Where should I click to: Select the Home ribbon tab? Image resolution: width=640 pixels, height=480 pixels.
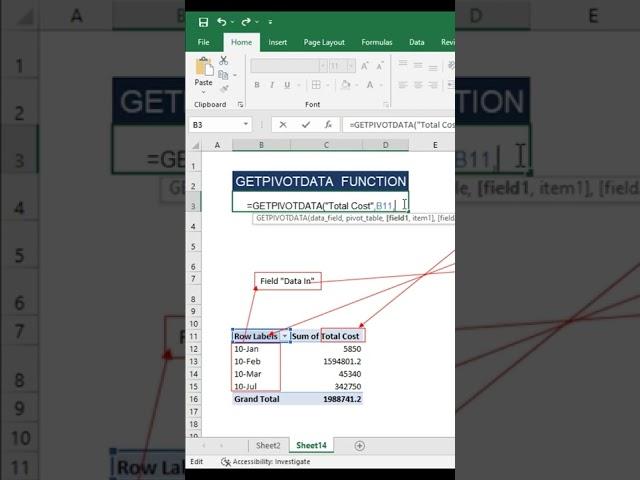241,42
